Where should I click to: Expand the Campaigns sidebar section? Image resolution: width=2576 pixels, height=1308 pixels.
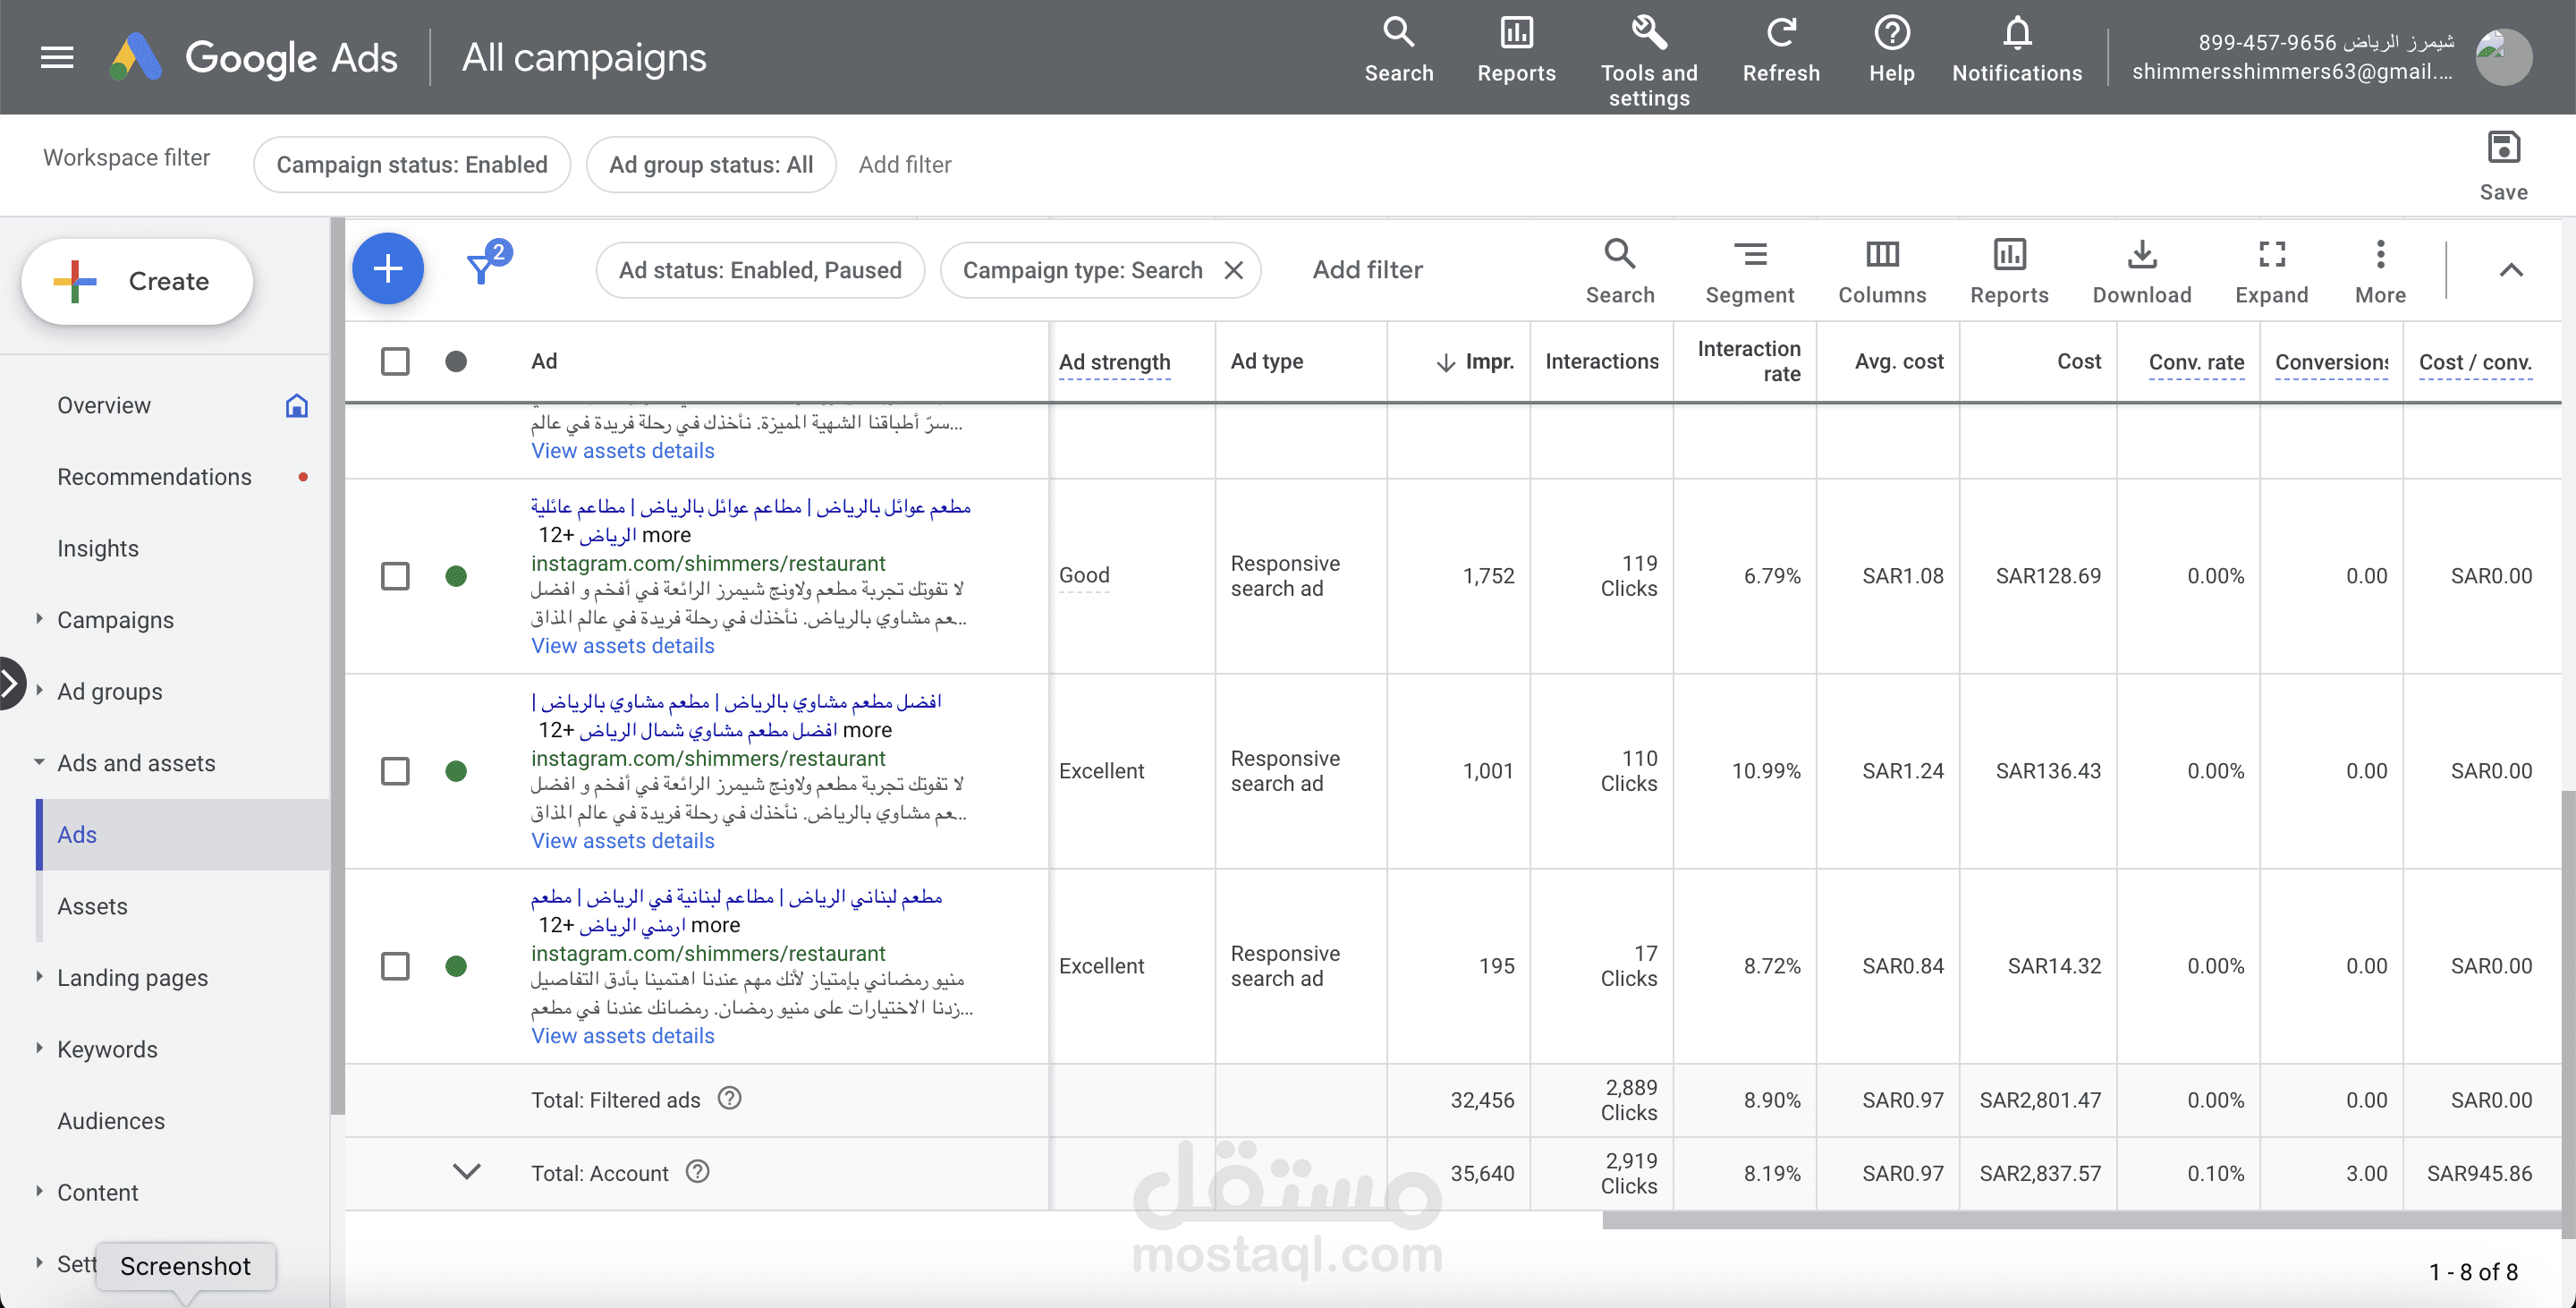(40, 619)
